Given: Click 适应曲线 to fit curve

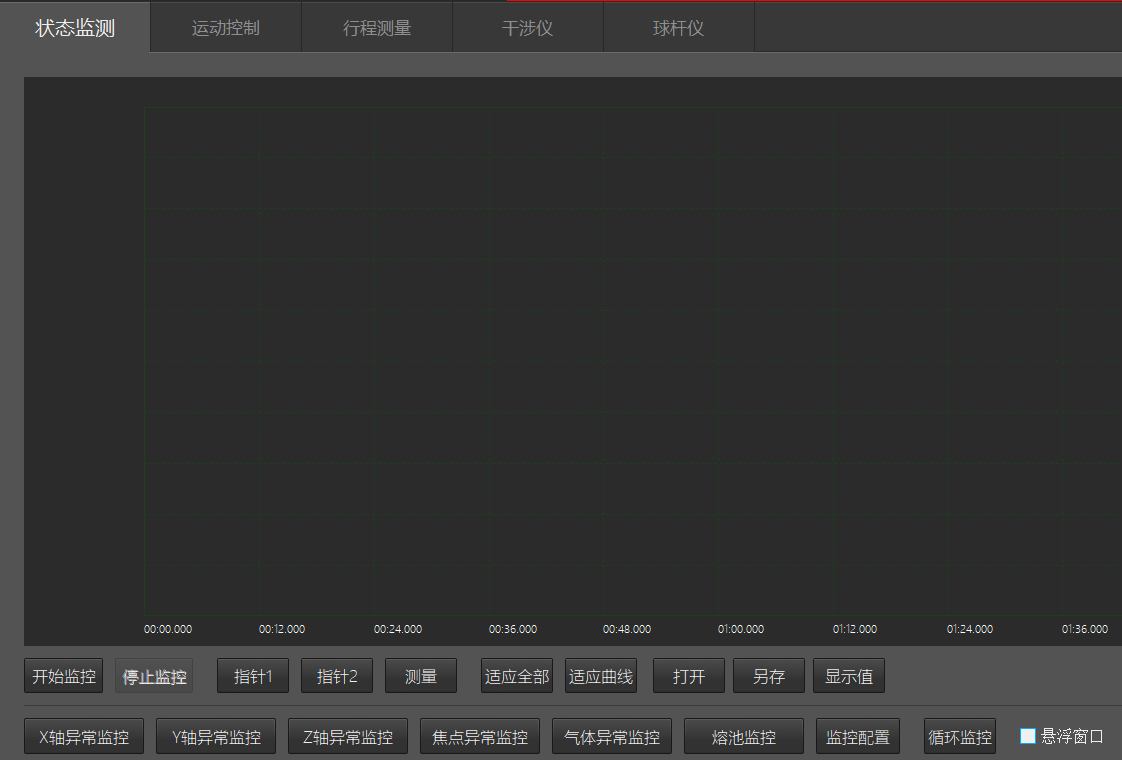Looking at the screenshot, I should pos(600,676).
